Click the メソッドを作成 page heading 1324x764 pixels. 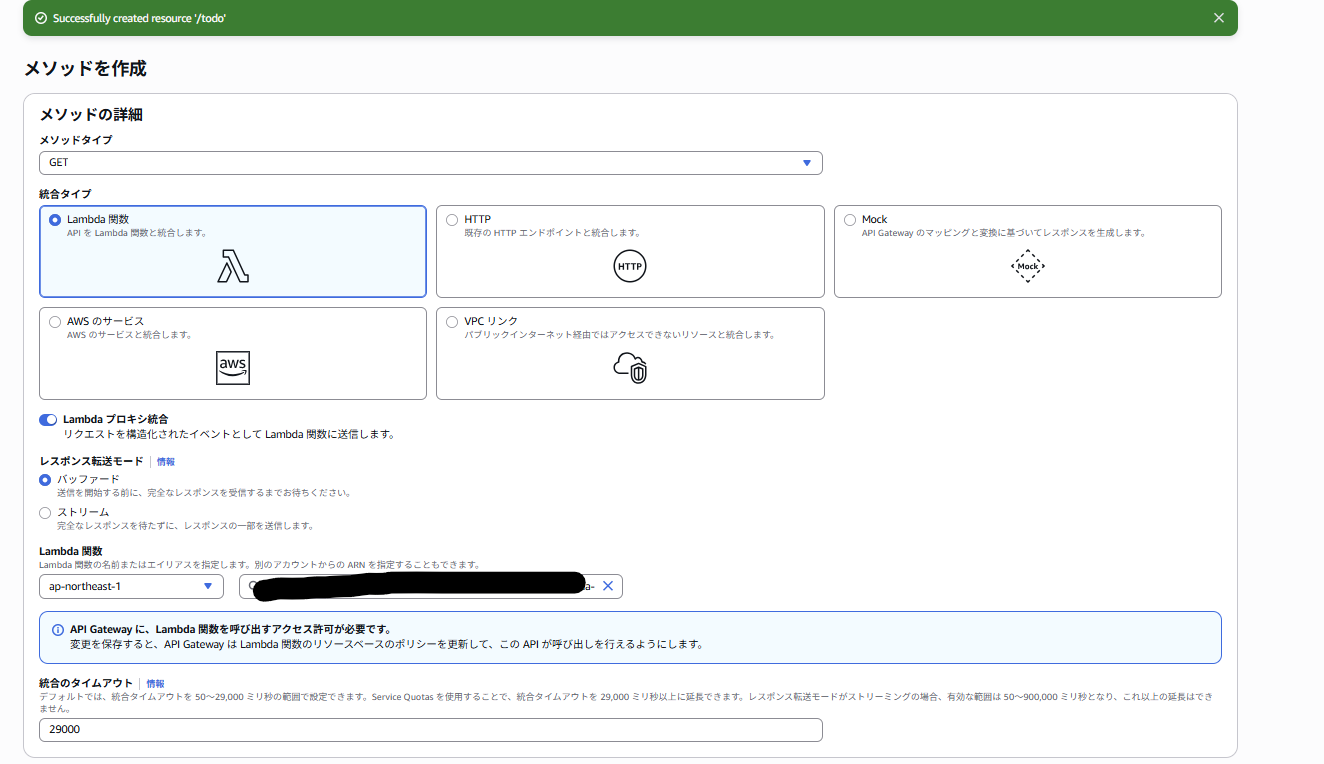pos(85,69)
